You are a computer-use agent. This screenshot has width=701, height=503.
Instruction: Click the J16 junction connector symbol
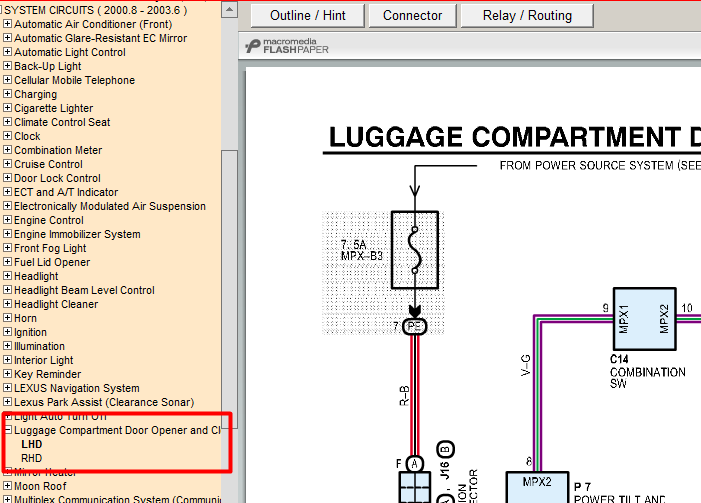click(415, 487)
